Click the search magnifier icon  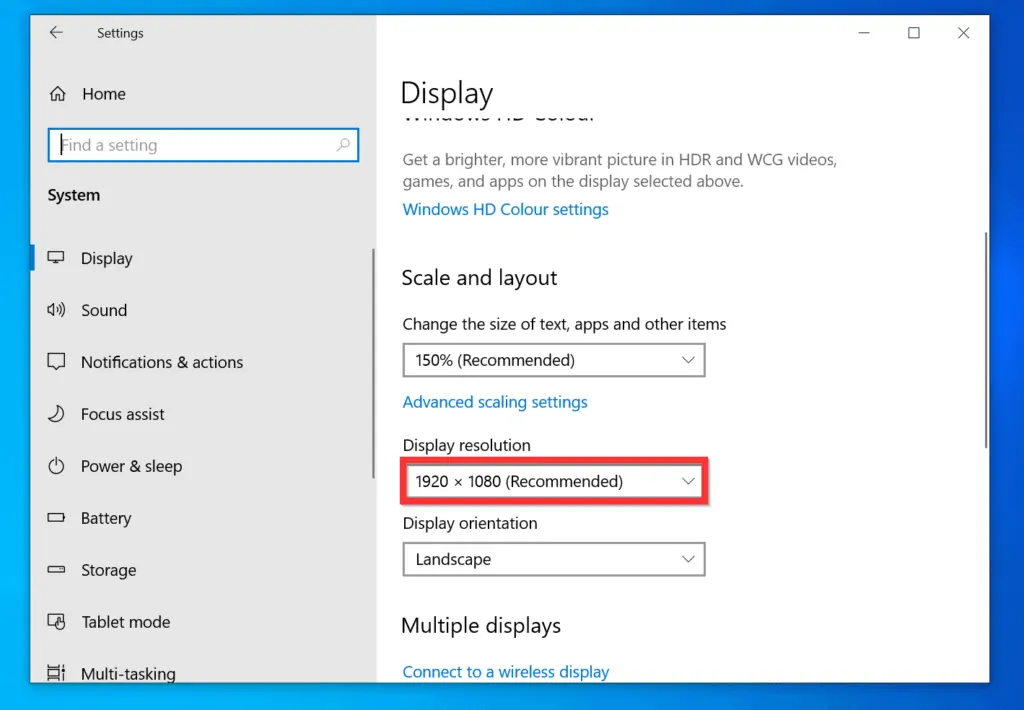(x=343, y=145)
